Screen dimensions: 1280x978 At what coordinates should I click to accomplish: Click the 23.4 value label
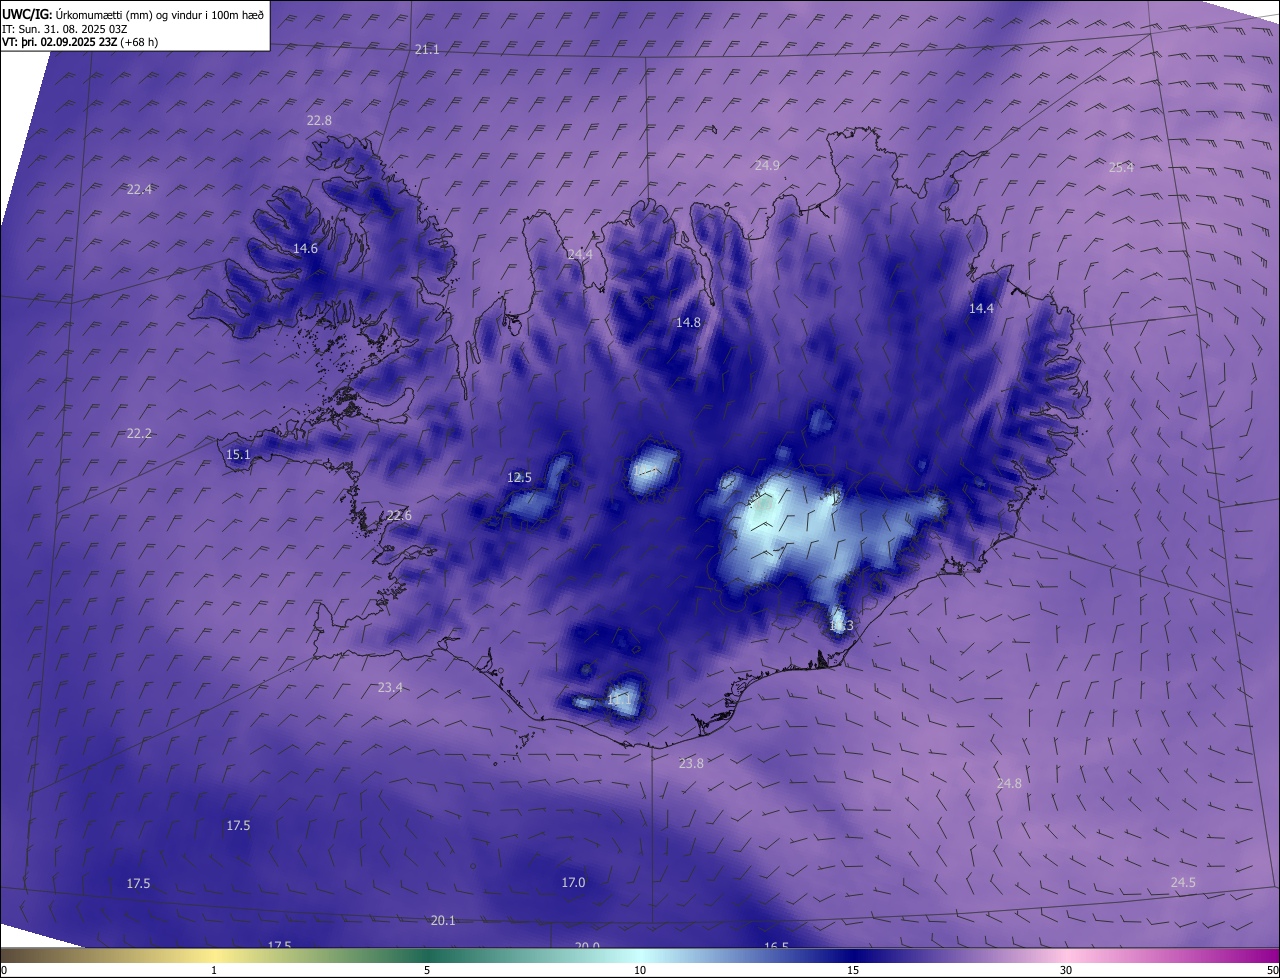(390, 687)
